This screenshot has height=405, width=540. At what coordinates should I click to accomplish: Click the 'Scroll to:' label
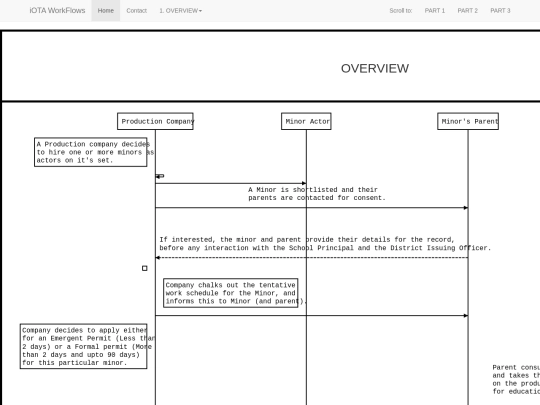(x=401, y=11)
